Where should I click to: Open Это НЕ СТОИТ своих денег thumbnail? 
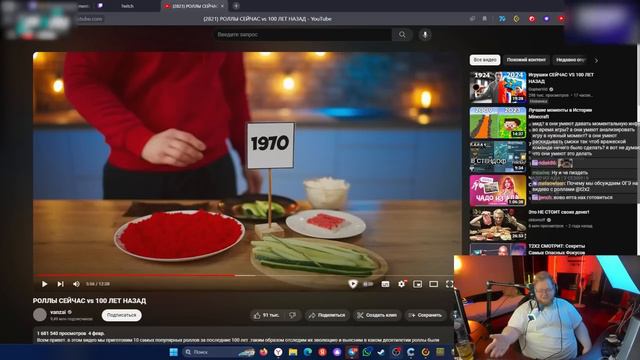point(498,225)
